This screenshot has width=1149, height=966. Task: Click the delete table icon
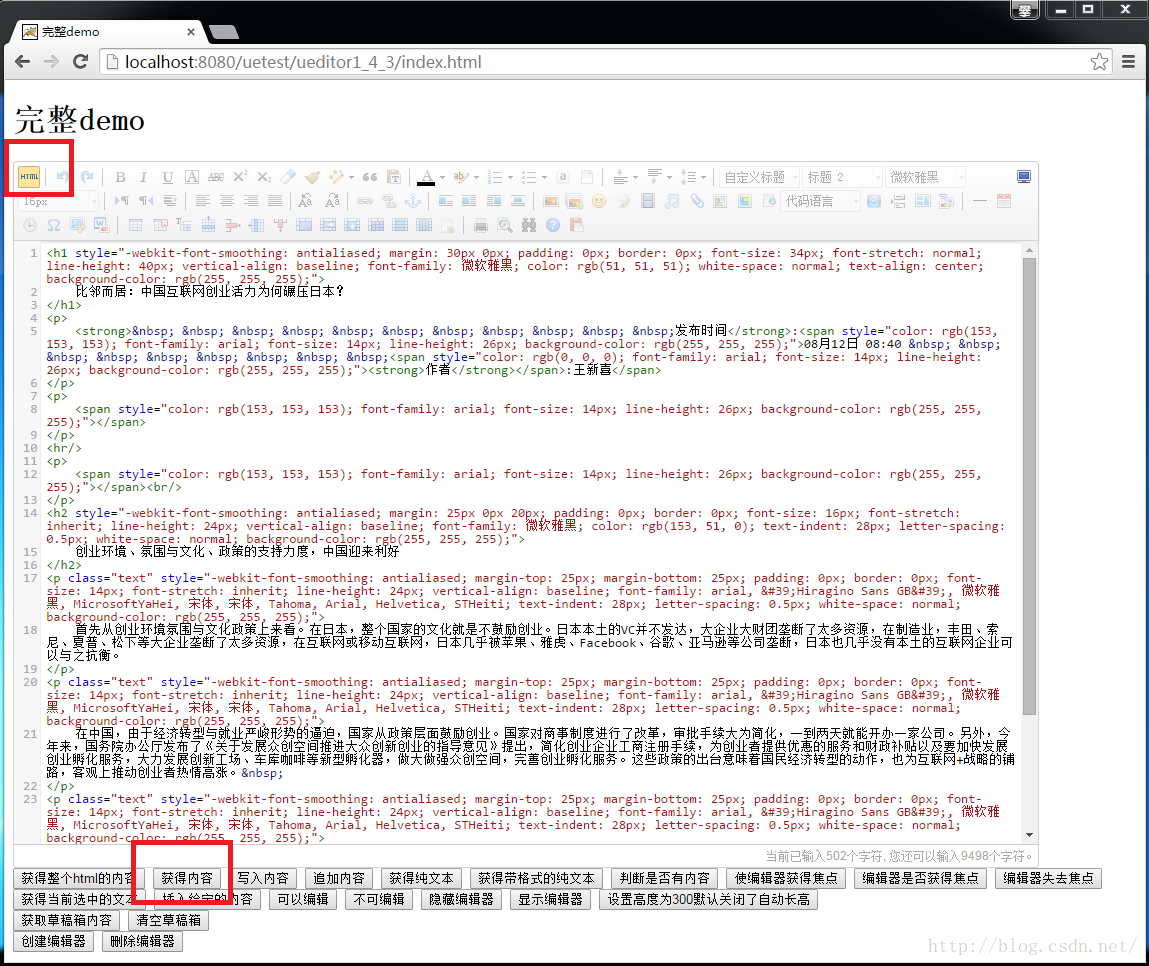click(160, 225)
